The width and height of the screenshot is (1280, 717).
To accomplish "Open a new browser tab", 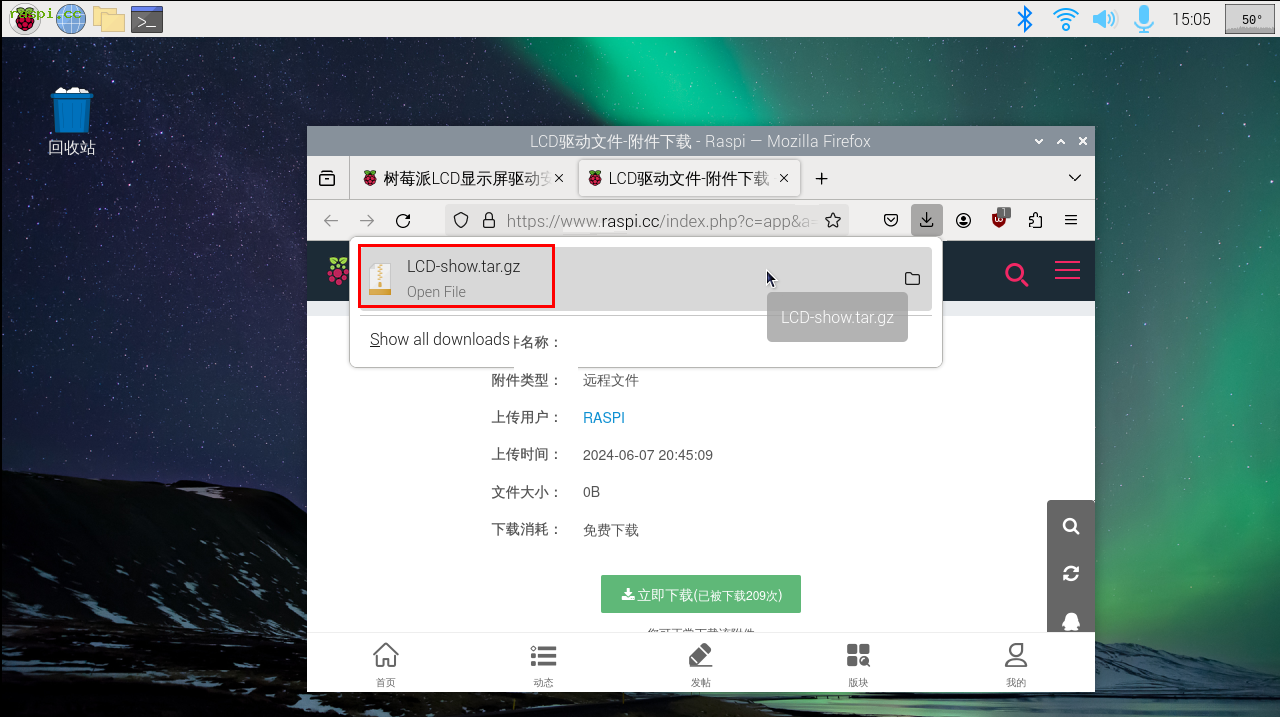I will 821,178.
